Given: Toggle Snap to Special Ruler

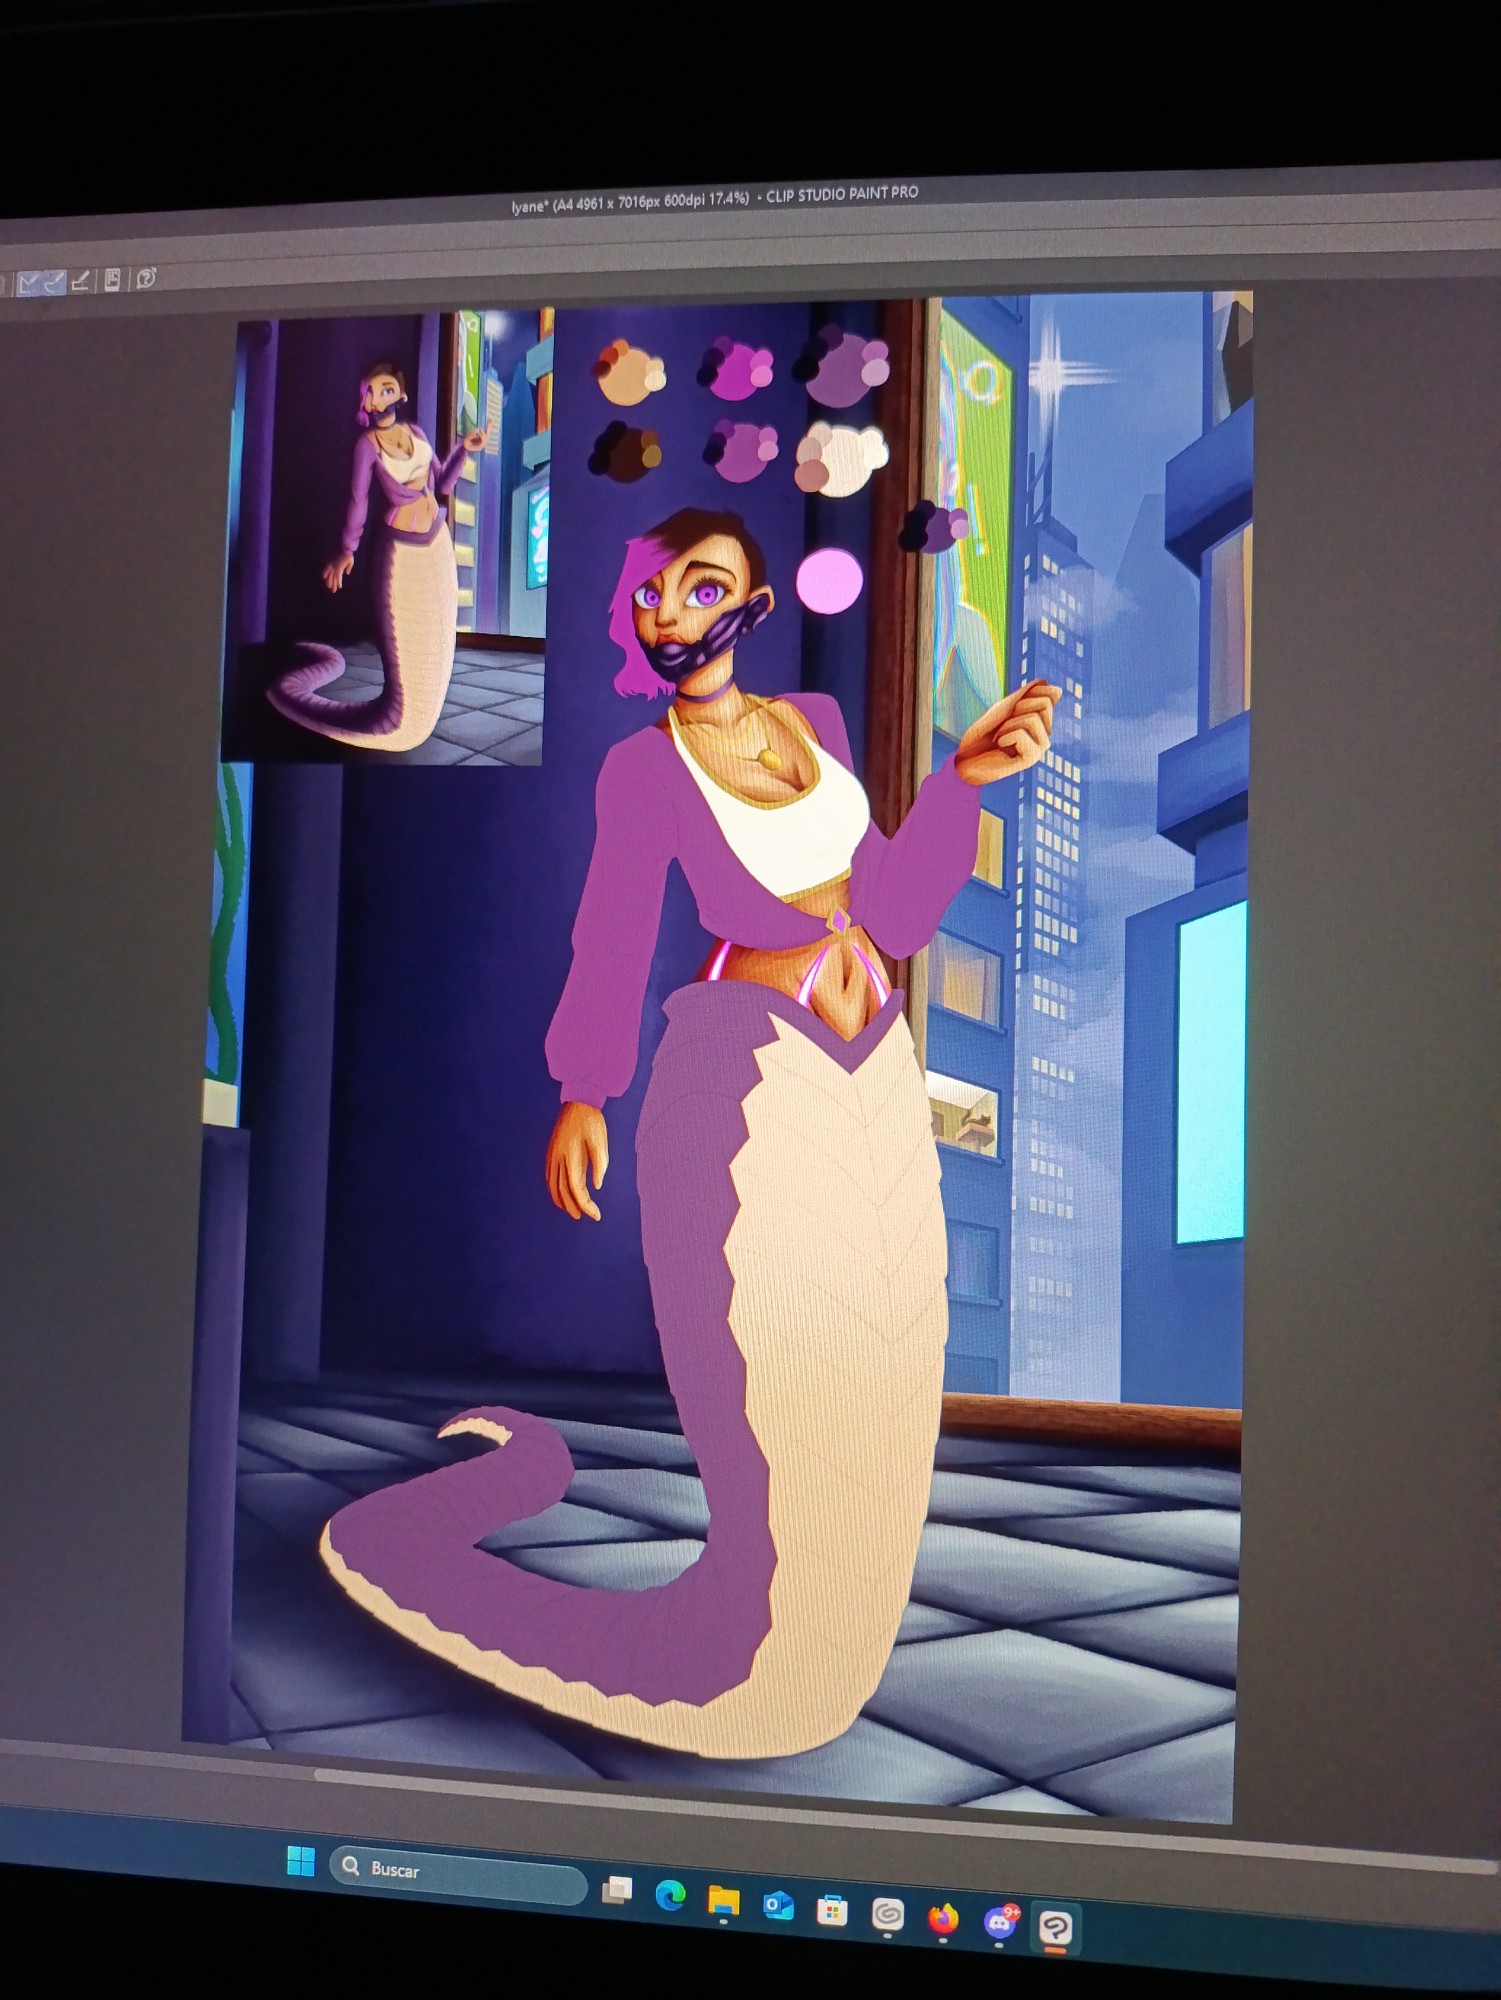Looking at the screenshot, I should pyautogui.click(x=55, y=283).
